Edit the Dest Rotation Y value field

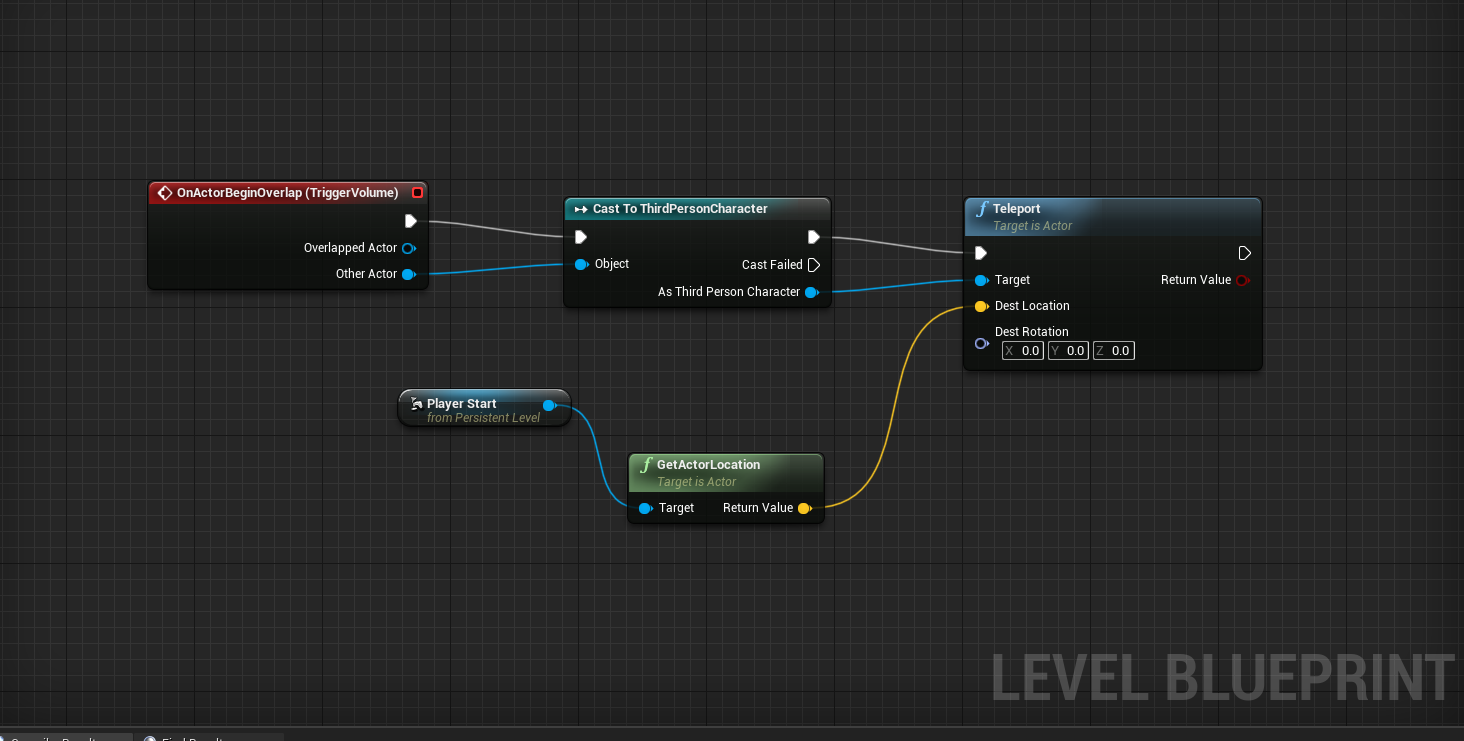(1068, 350)
